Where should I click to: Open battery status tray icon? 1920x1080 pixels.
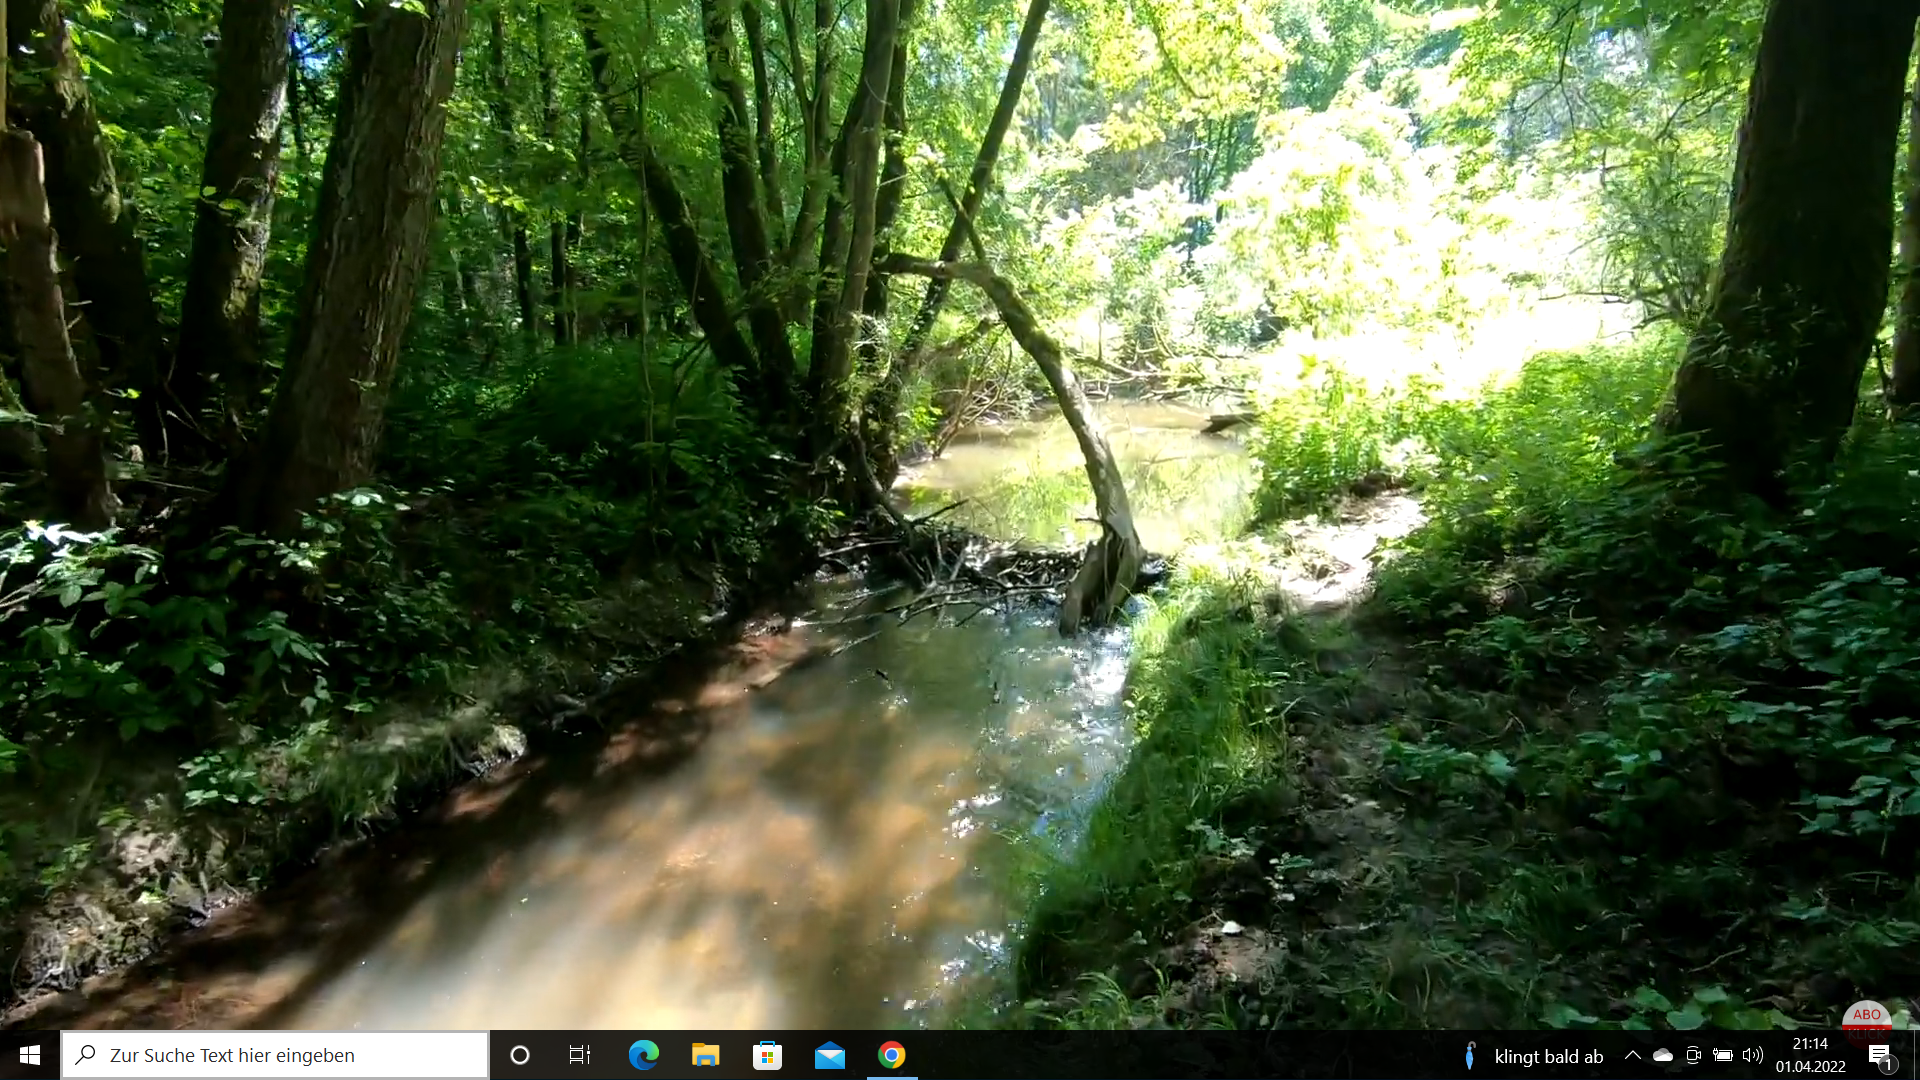click(x=1722, y=1055)
